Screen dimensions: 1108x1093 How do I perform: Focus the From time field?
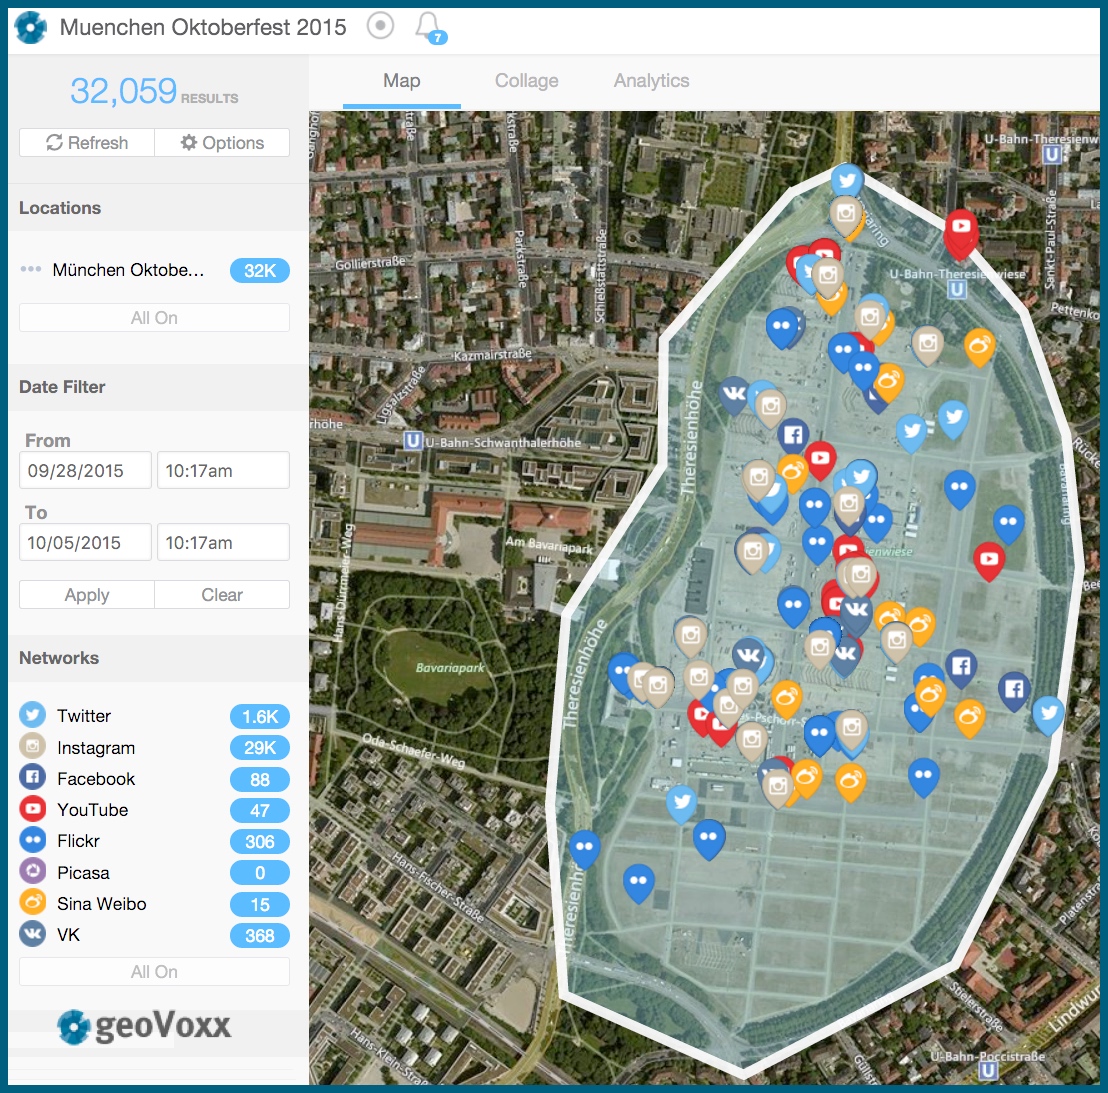pyautogui.click(x=223, y=470)
